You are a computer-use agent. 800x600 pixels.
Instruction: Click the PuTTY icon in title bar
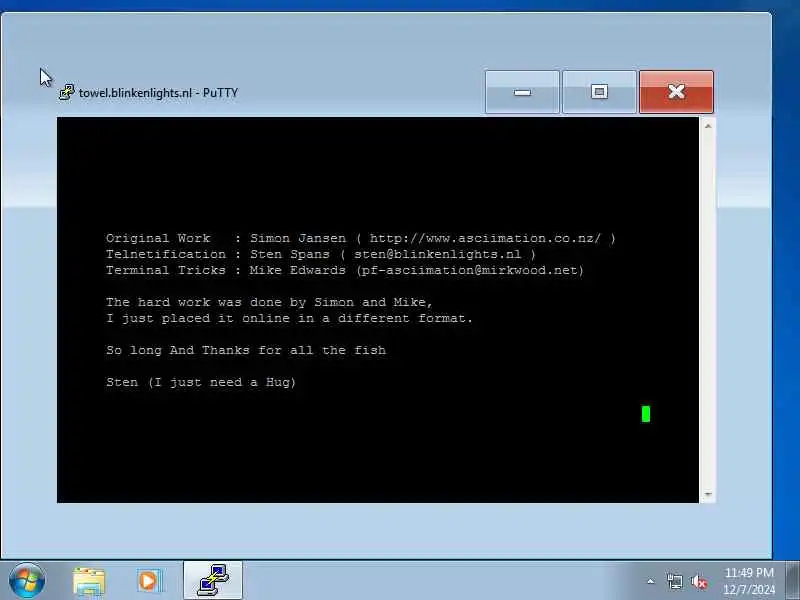coord(66,92)
